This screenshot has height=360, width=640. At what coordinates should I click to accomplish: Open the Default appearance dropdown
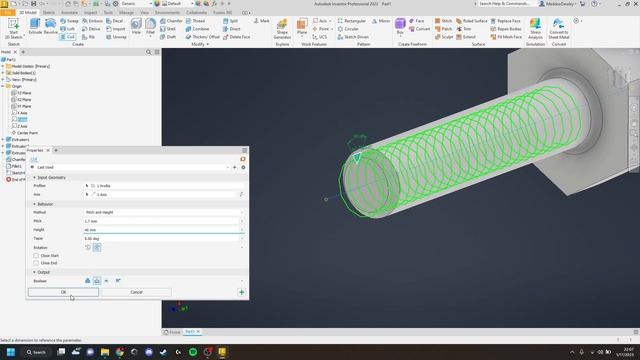point(178,4)
